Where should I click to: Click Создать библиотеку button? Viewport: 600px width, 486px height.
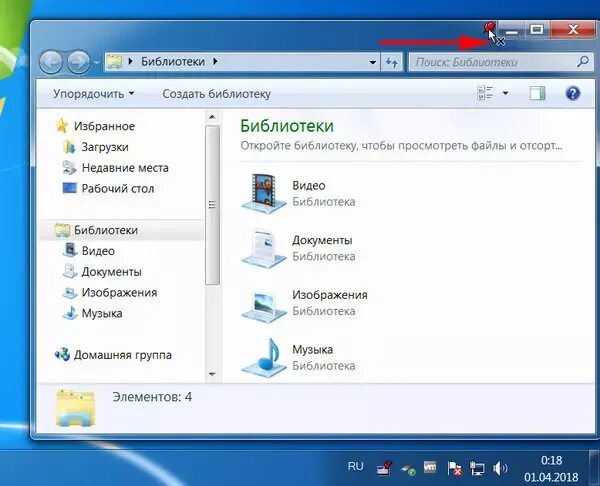point(217,94)
